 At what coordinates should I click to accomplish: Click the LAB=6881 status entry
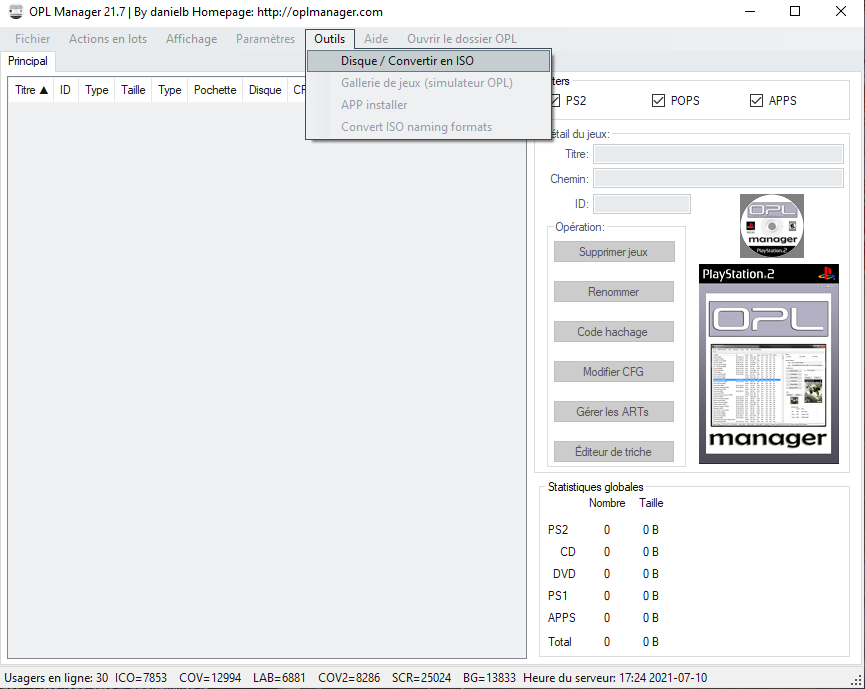click(x=279, y=677)
